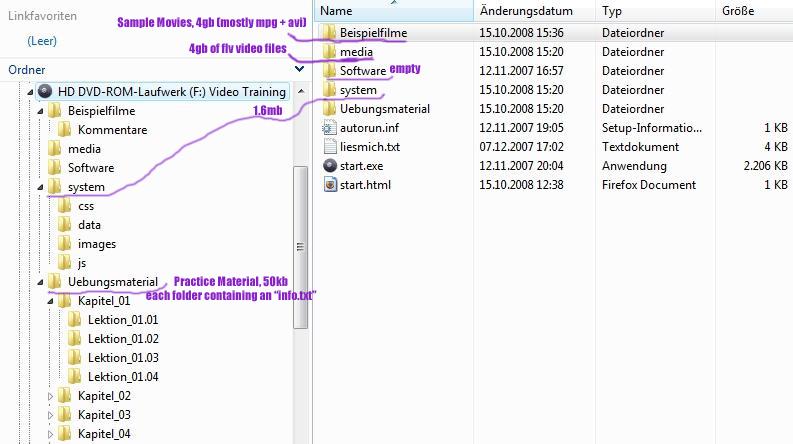The height and width of the screenshot is (444, 793).
Task: Sort by the Typ column header
Action: 656,11
